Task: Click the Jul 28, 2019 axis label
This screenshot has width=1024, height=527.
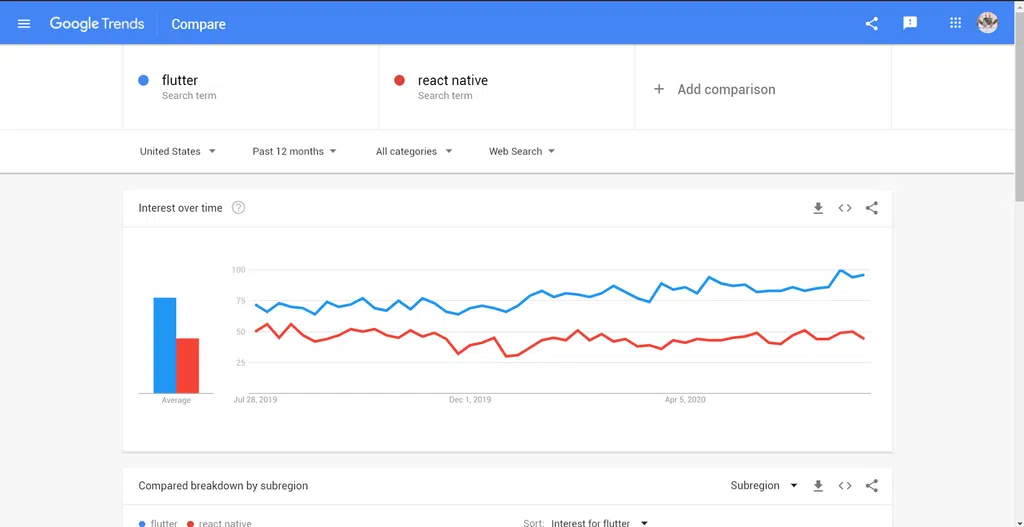Action: pos(255,400)
